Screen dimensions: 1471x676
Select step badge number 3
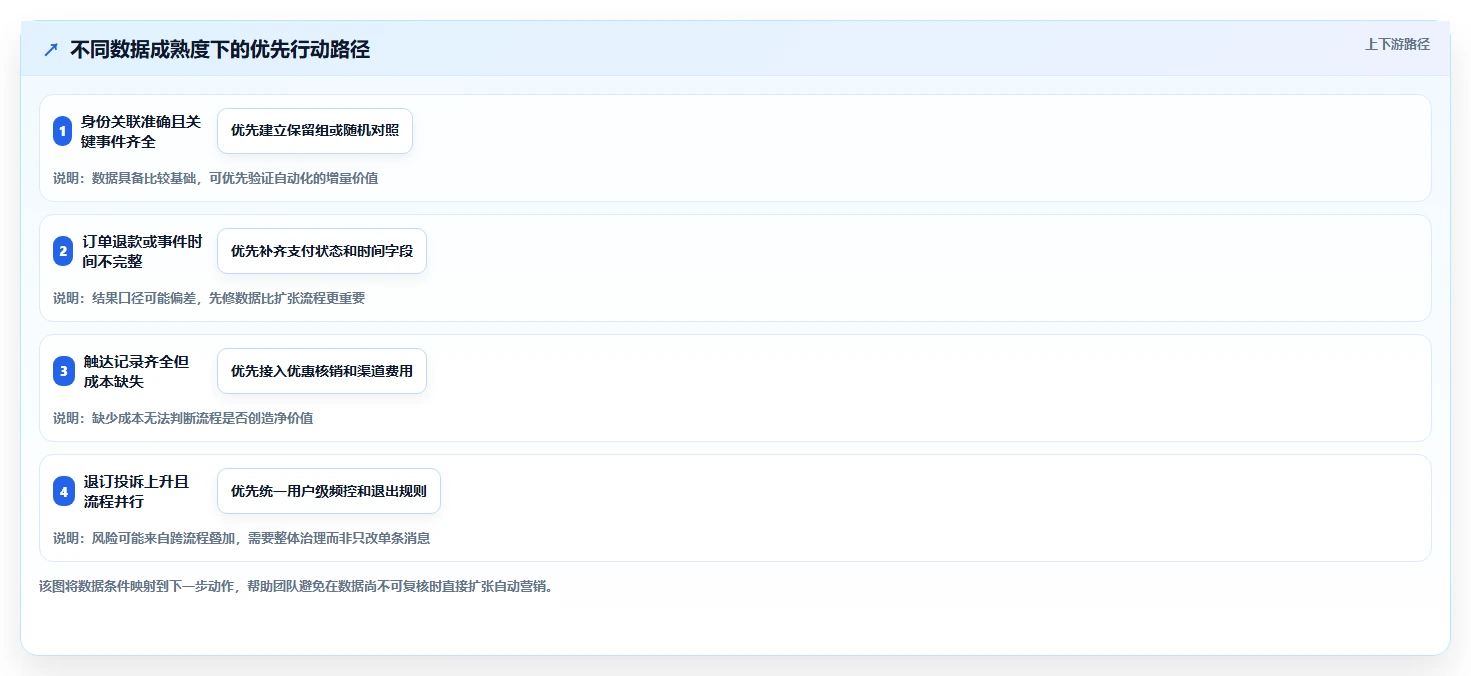(63, 371)
